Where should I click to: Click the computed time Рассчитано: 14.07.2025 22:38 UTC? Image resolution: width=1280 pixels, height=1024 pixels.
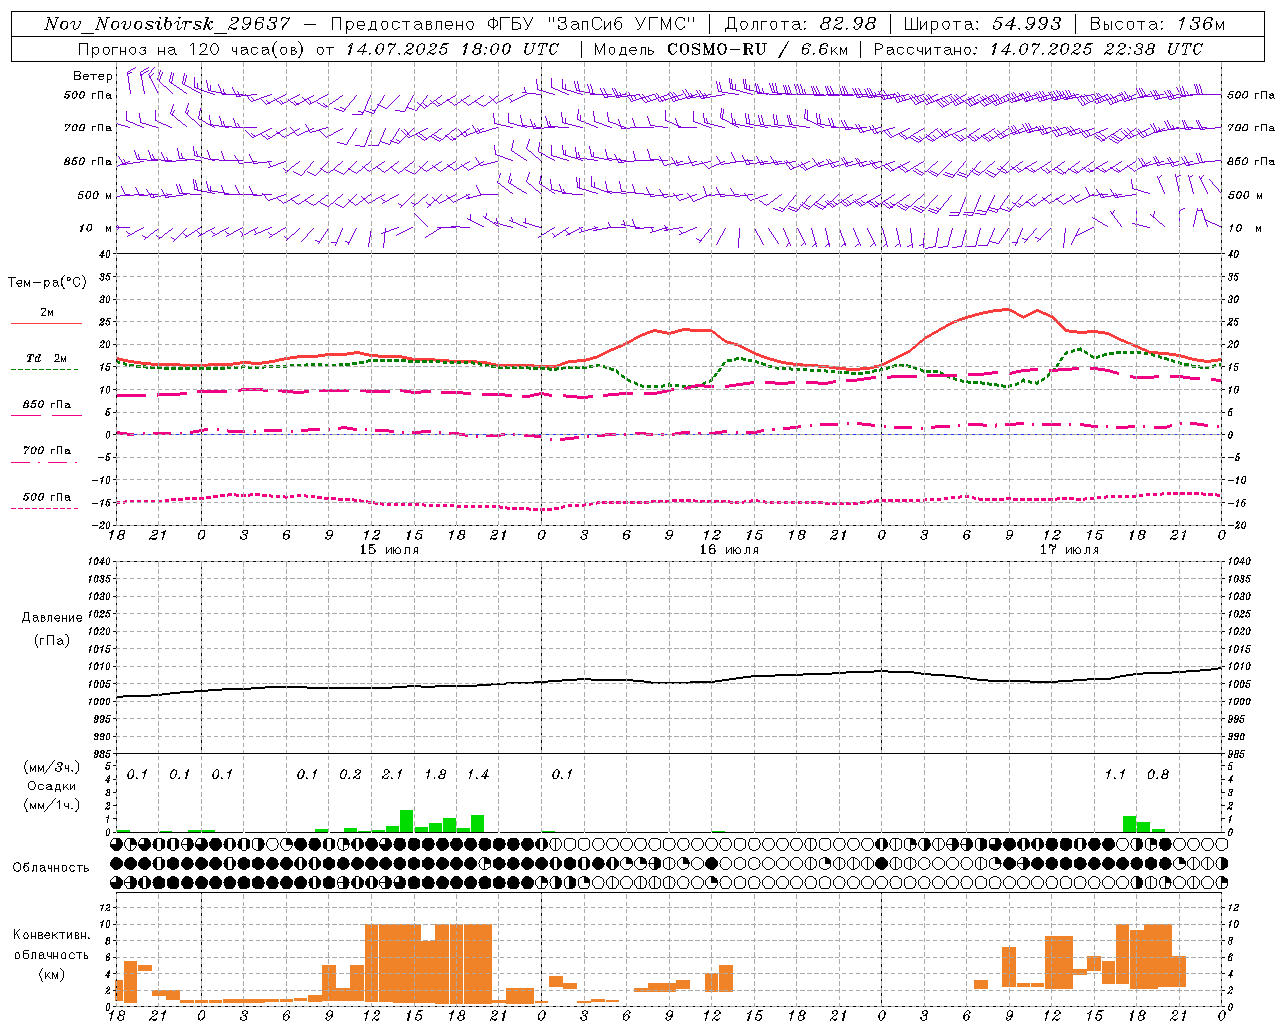click(1038, 49)
